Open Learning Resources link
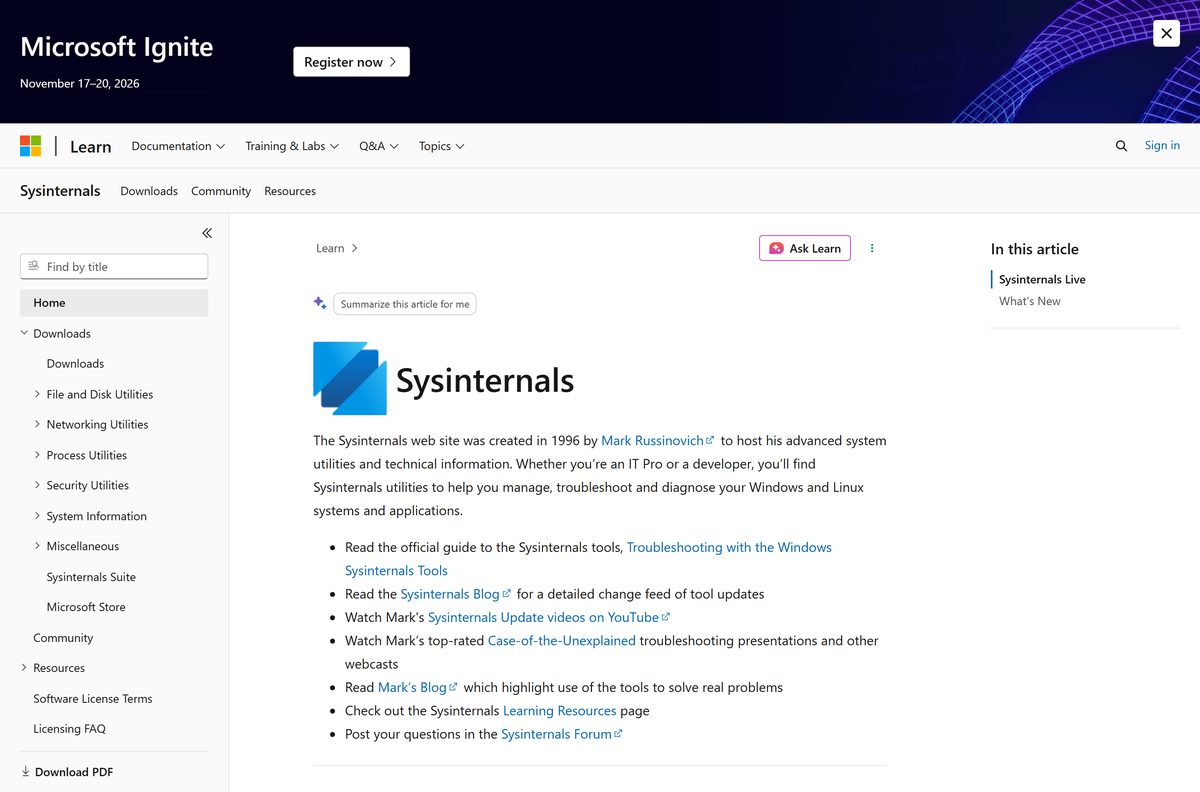Image resolution: width=1200 pixels, height=792 pixels. (x=560, y=711)
